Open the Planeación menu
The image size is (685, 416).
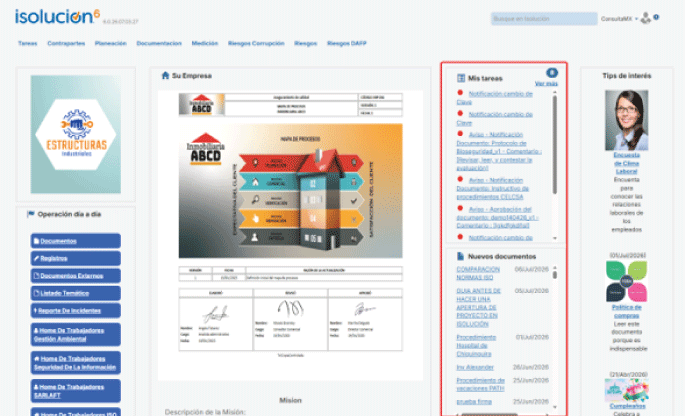(111, 43)
